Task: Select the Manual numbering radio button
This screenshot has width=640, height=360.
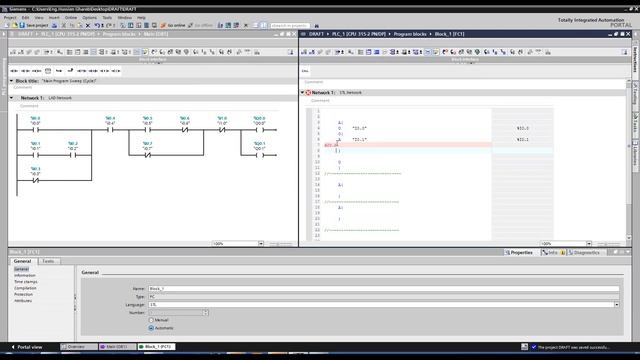Action: click(x=151, y=320)
